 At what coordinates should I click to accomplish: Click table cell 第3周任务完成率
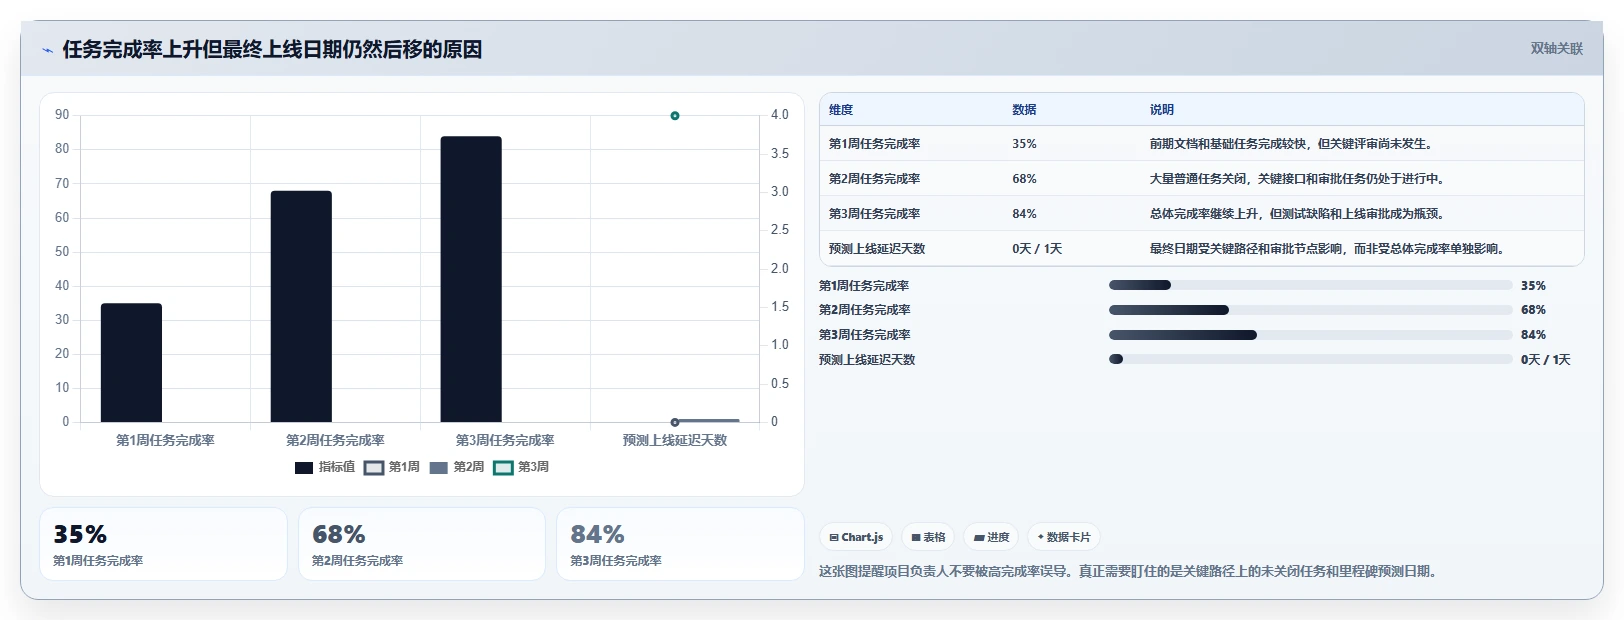coord(875,214)
